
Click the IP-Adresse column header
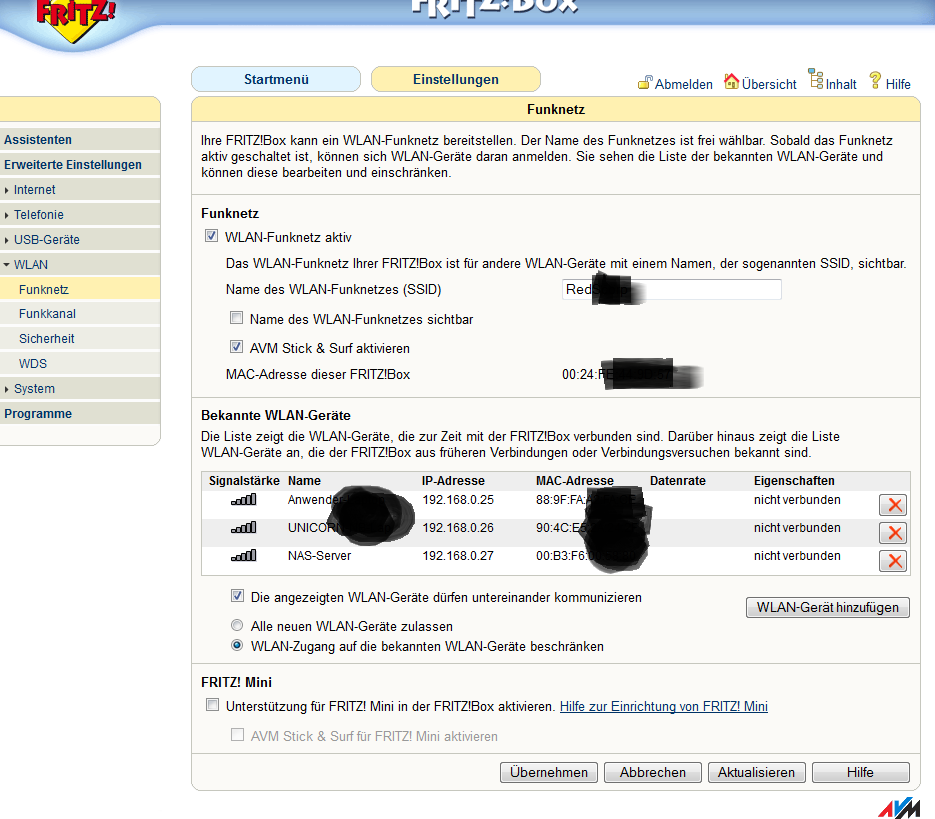[453, 481]
